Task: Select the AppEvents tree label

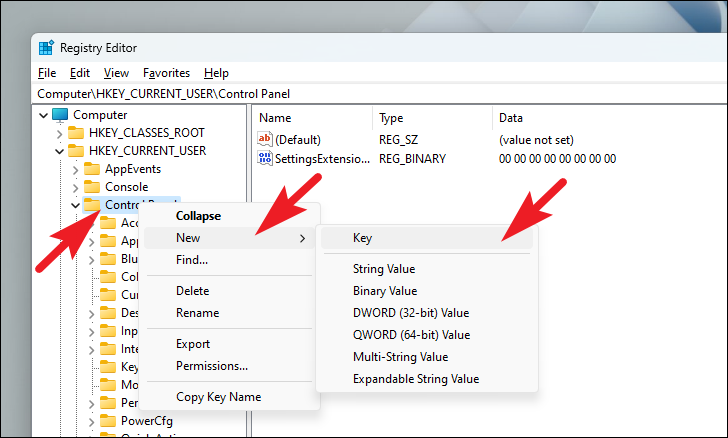Action: coord(133,169)
